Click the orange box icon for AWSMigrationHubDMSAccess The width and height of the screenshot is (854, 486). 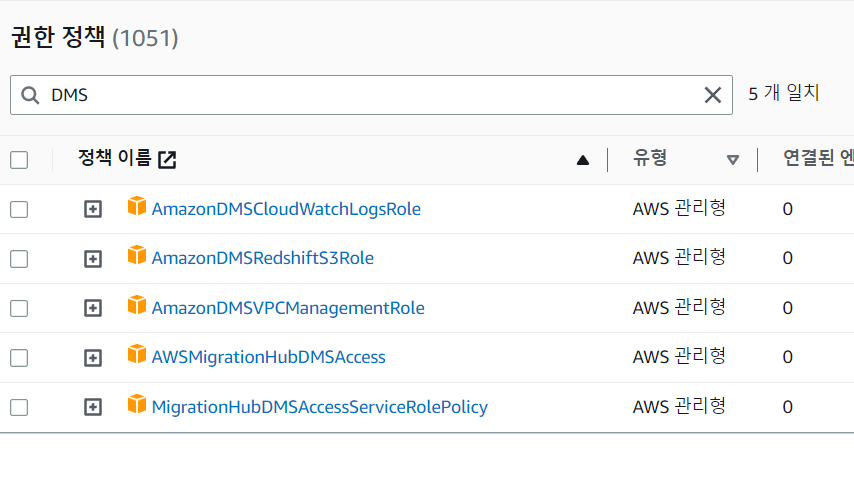(x=137, y=354)
